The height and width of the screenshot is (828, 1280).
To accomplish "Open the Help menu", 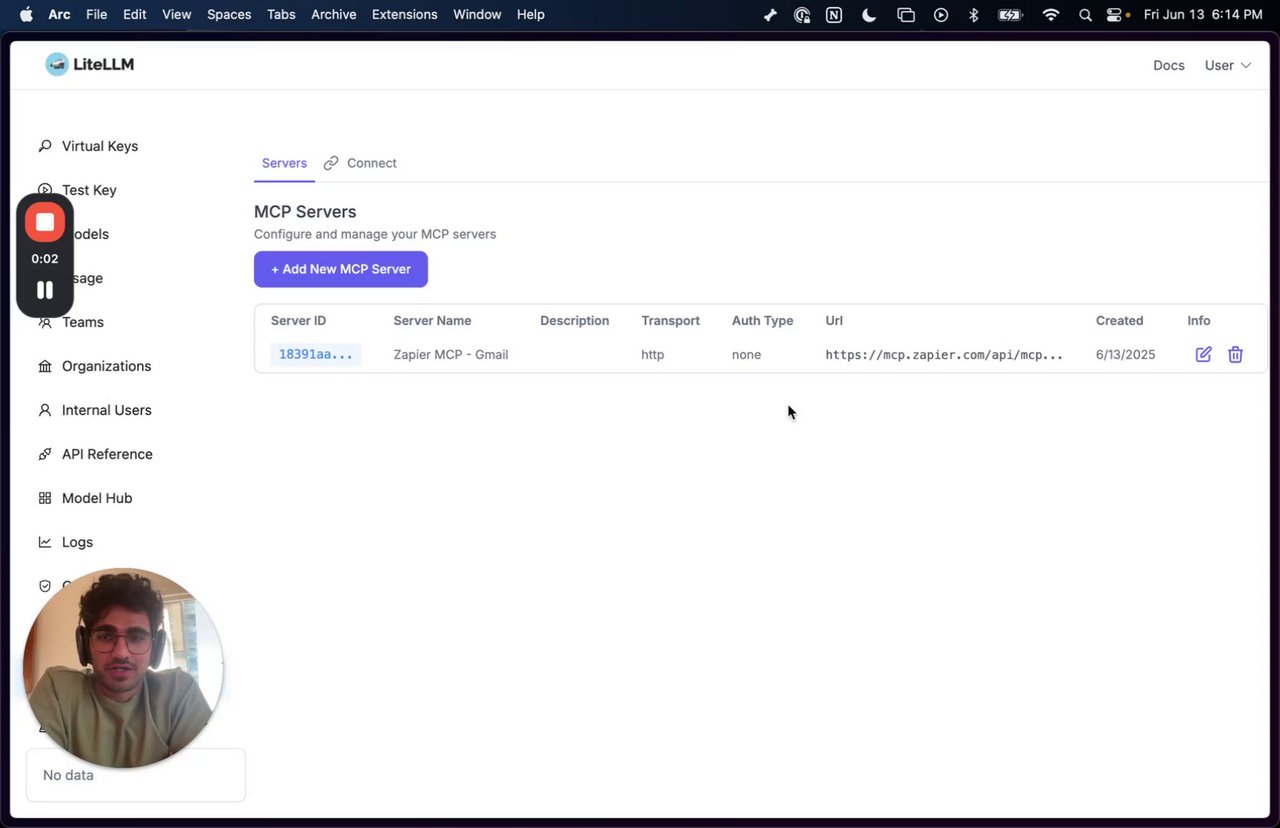I will 531,14.
